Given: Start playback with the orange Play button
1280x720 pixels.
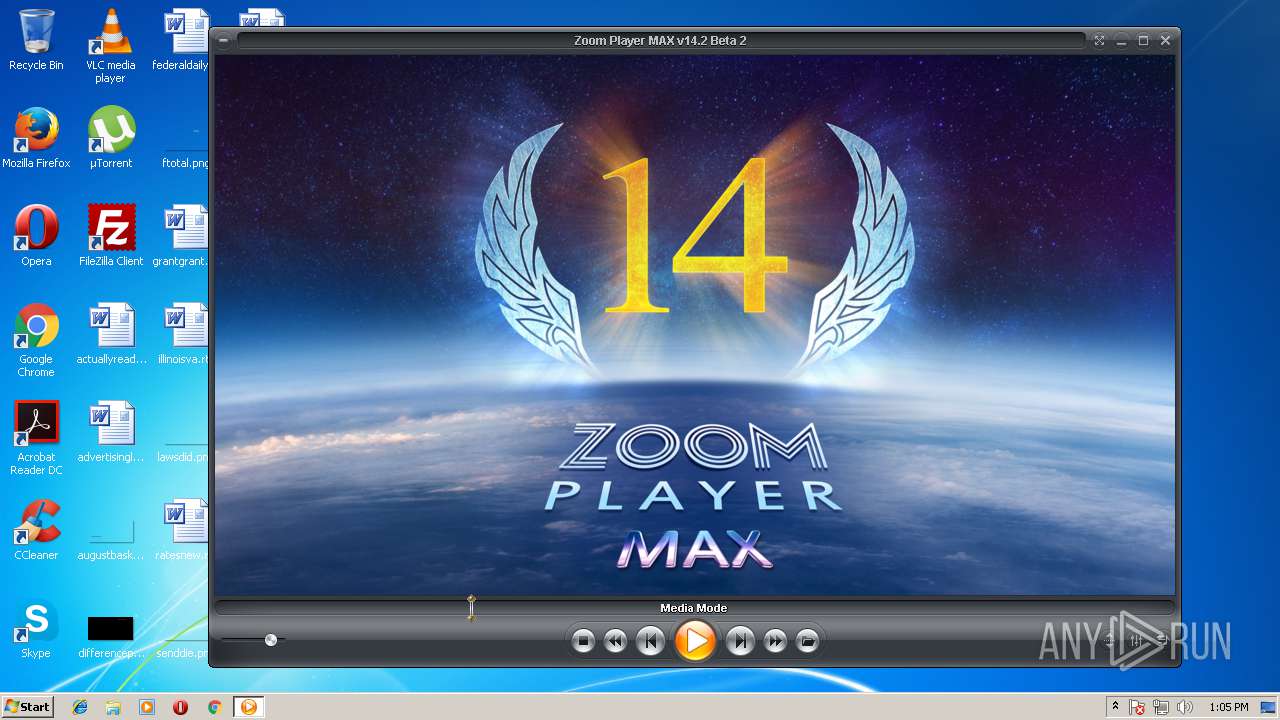Looking at the screenshot, I should (x=695, y=640).
